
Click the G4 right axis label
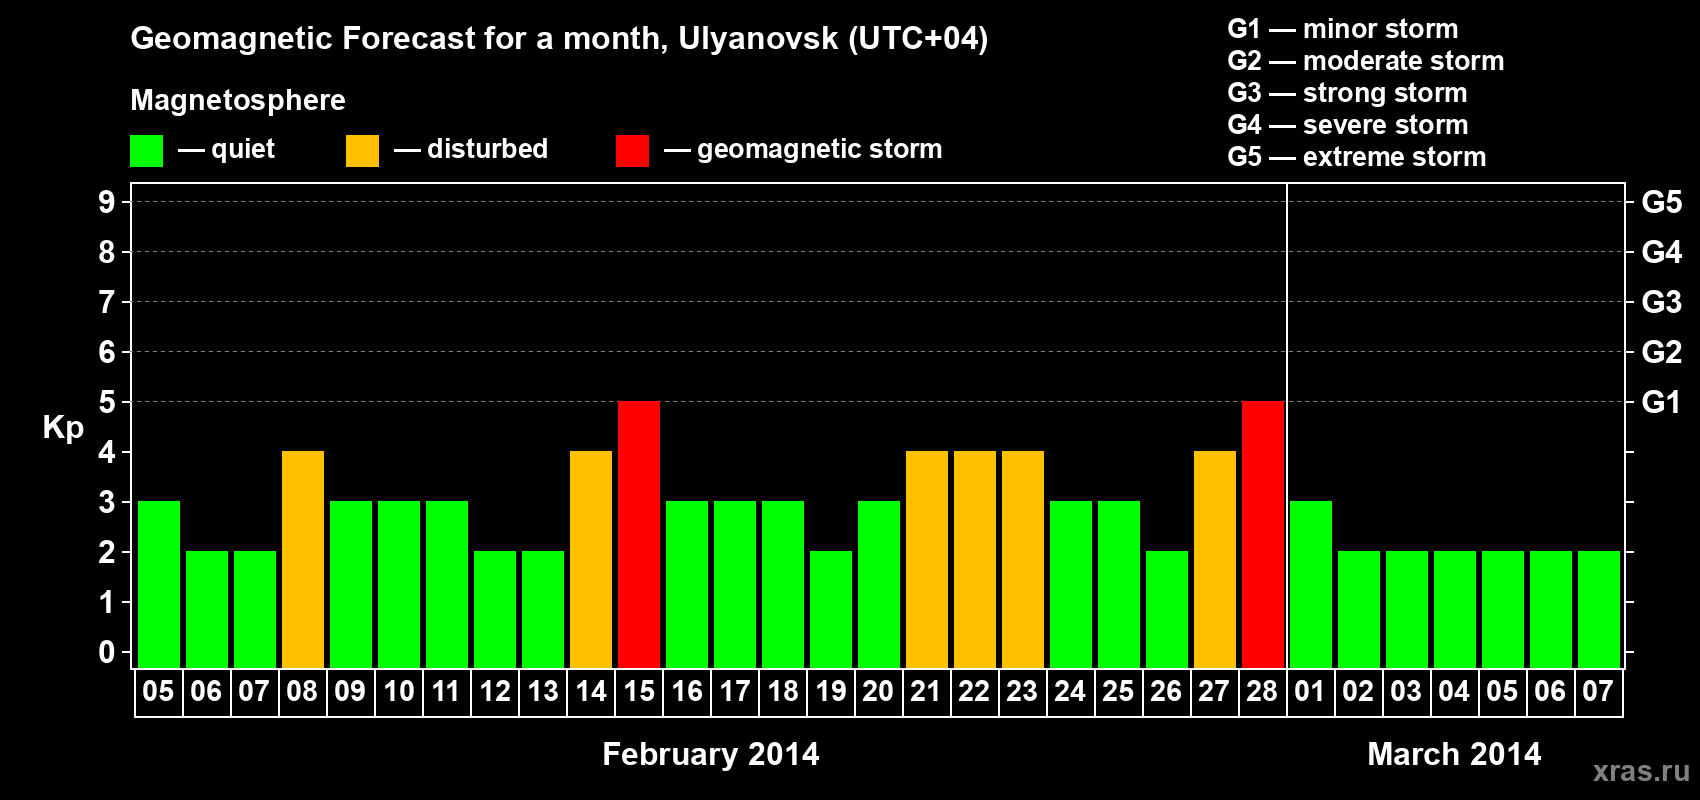click(x=1661, y=252)
